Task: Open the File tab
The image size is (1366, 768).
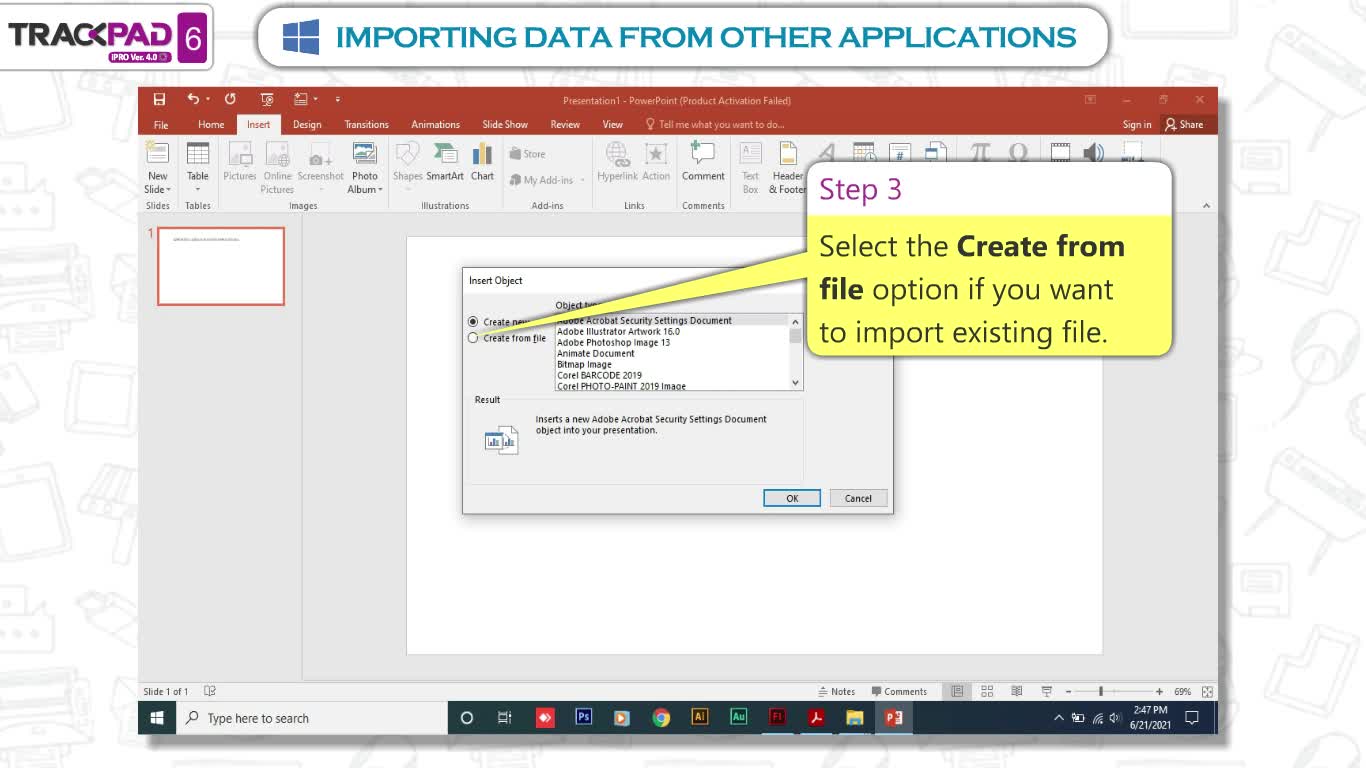Action: 161,125
